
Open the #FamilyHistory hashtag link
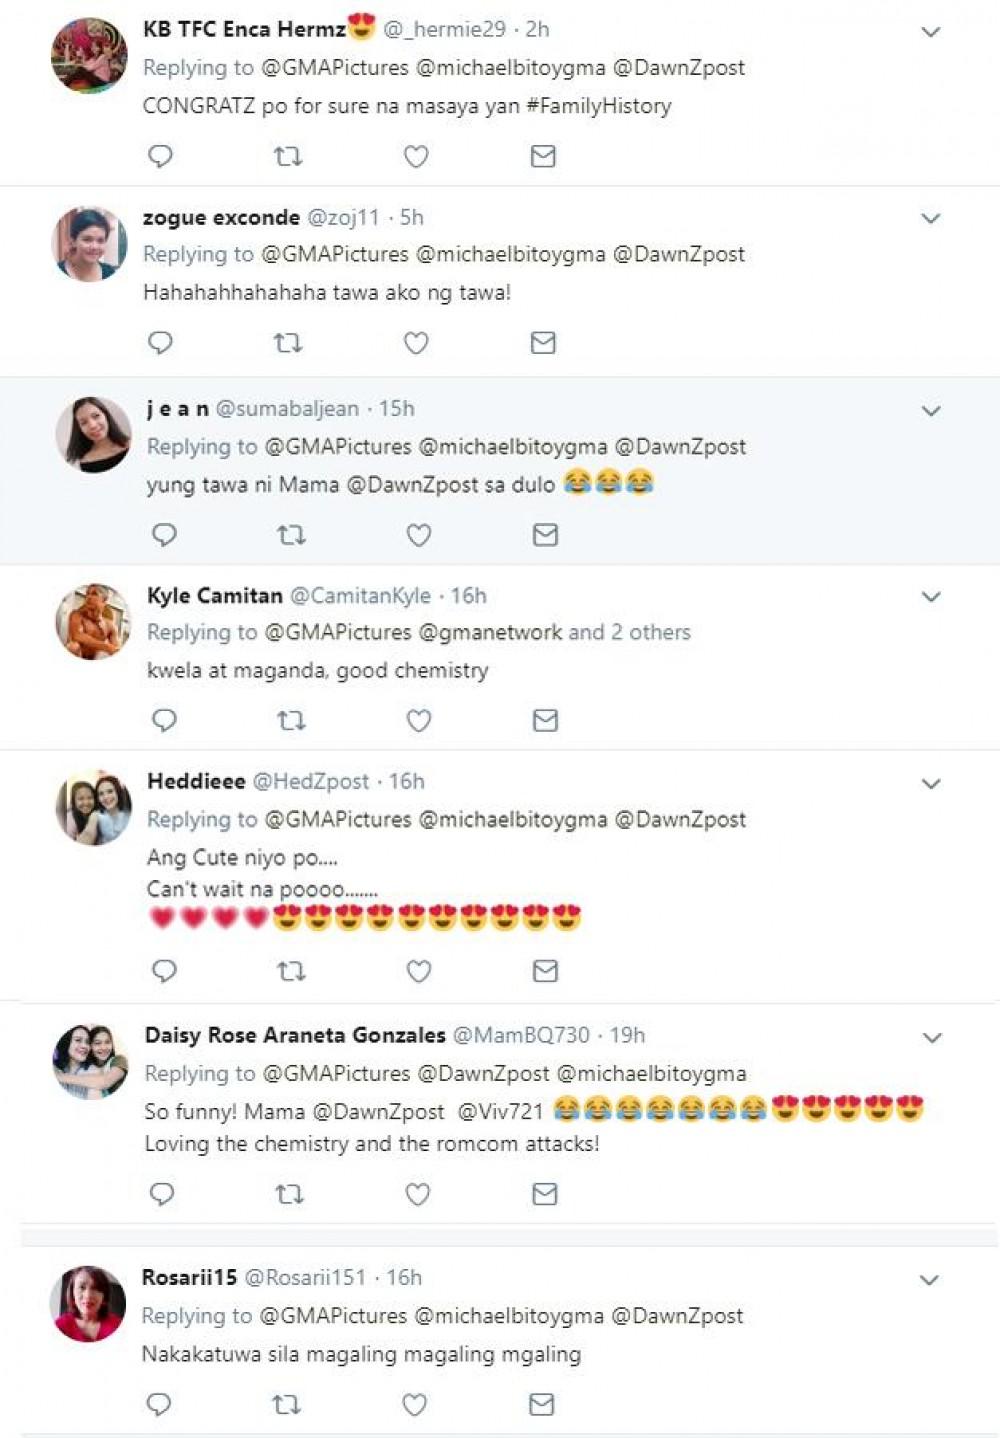(599, 106)
